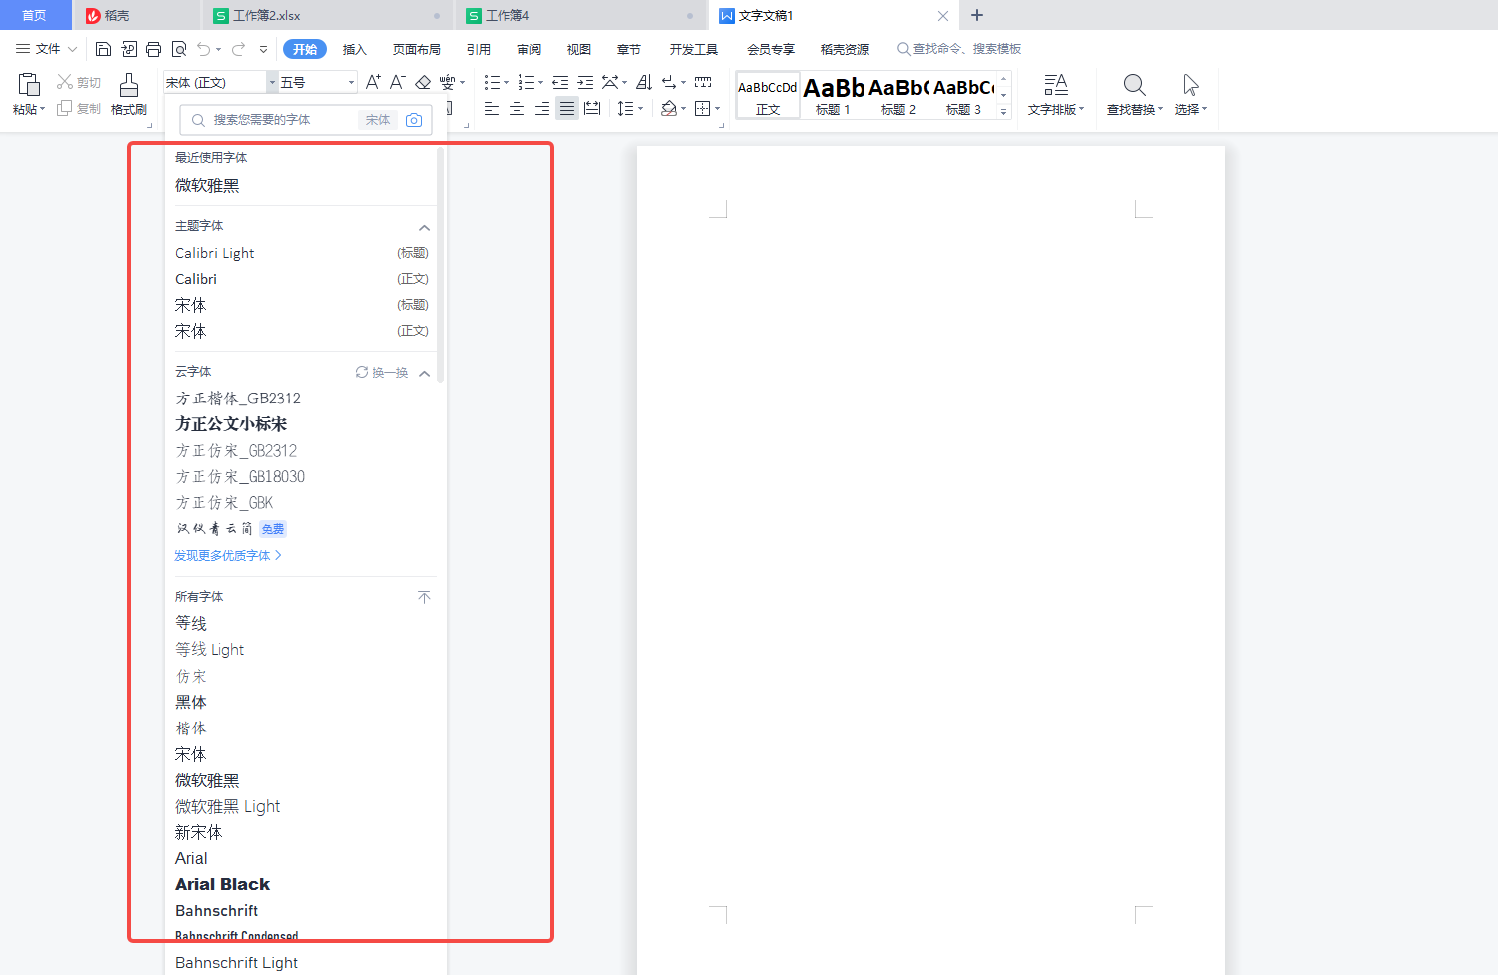Click 换一换 to refresh cloud fonts
The height and width of the screenshot is (975, 1498).
pyautogui.click(x=382, y=373)
